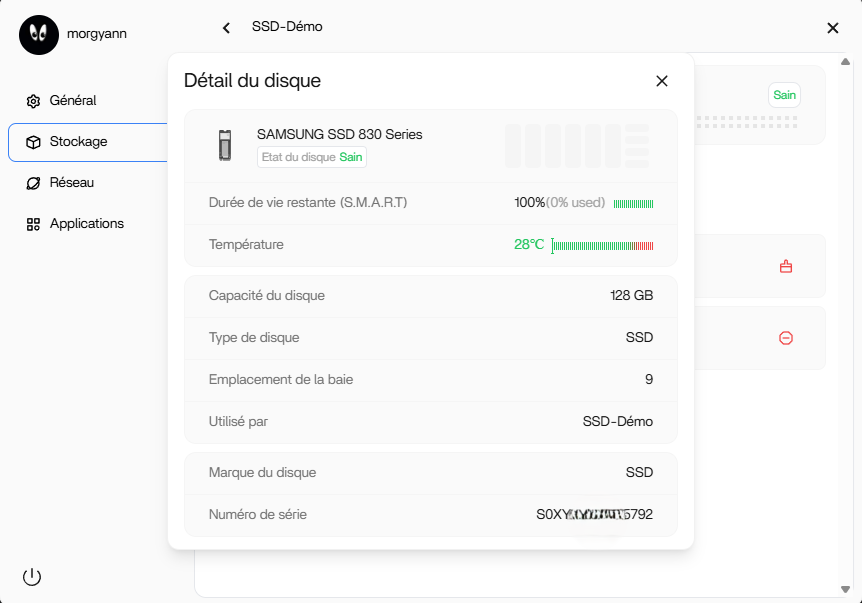
Task: Click the SSD-Démo value in Utilisé par
Action: point(618,422)
